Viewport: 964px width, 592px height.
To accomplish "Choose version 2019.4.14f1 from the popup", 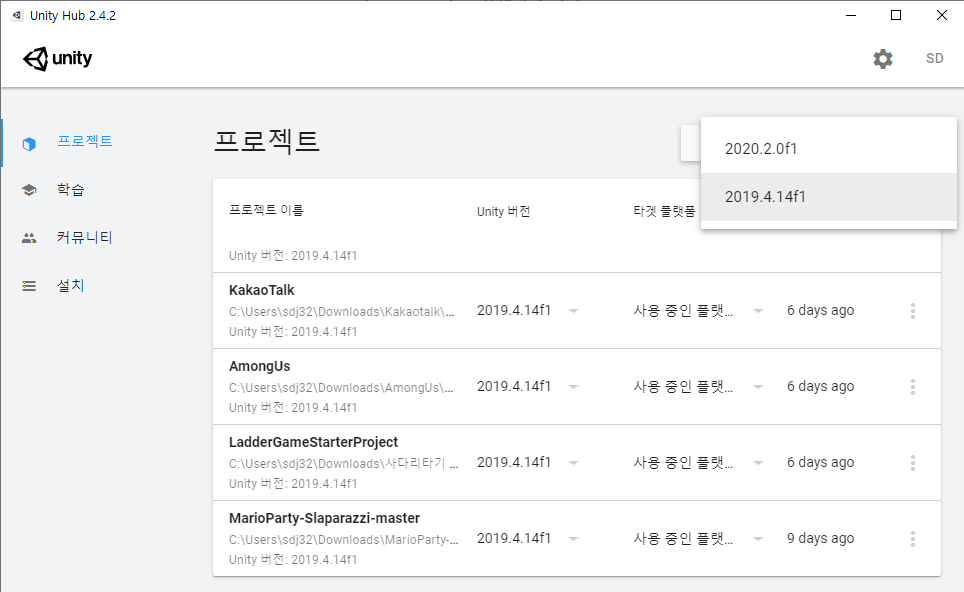I will (829, 197).
